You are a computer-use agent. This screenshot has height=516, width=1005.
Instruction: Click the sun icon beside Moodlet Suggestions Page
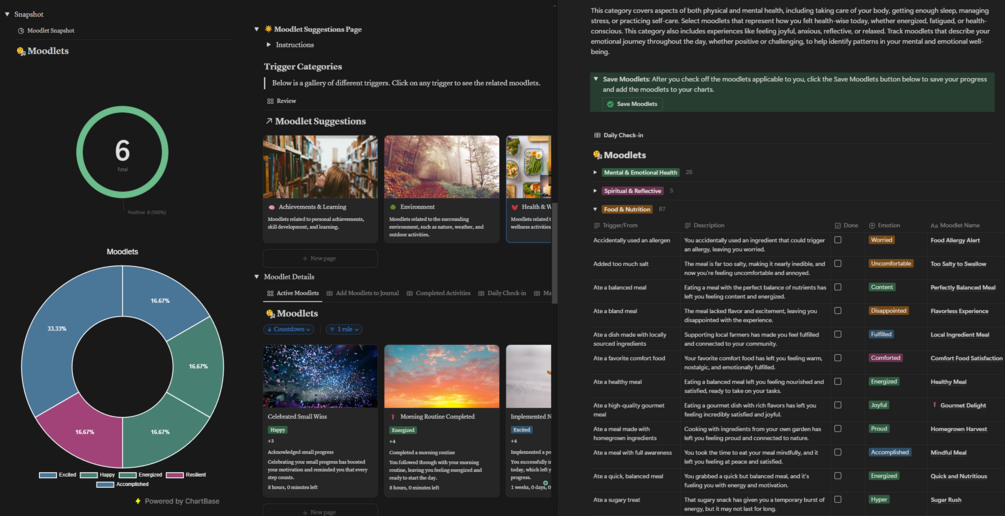point(269,29)
